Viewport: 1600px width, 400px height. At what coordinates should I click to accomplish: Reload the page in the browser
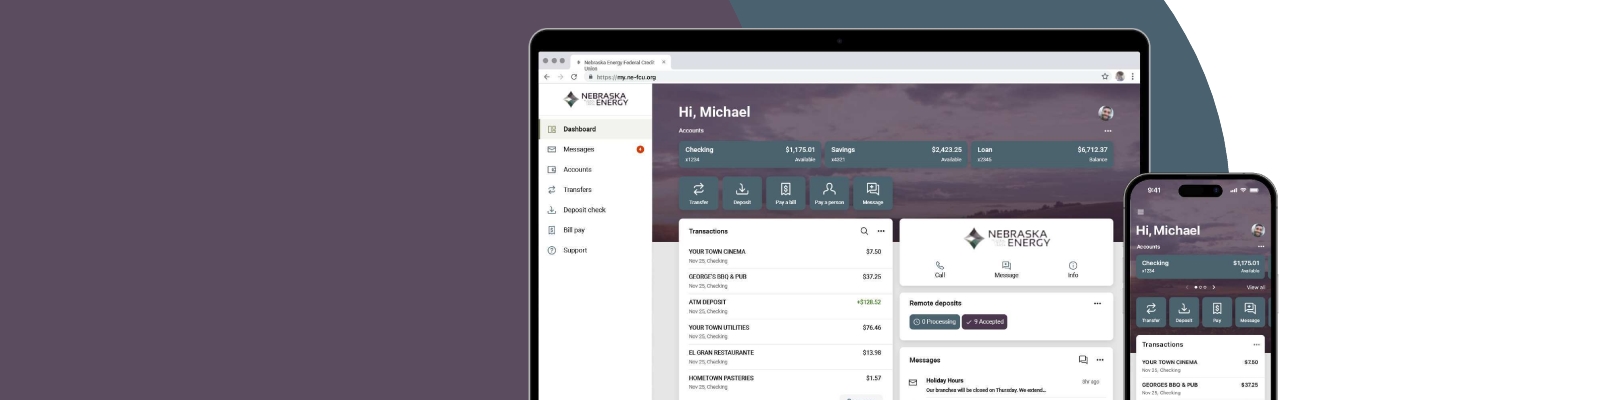click(574, 77)
